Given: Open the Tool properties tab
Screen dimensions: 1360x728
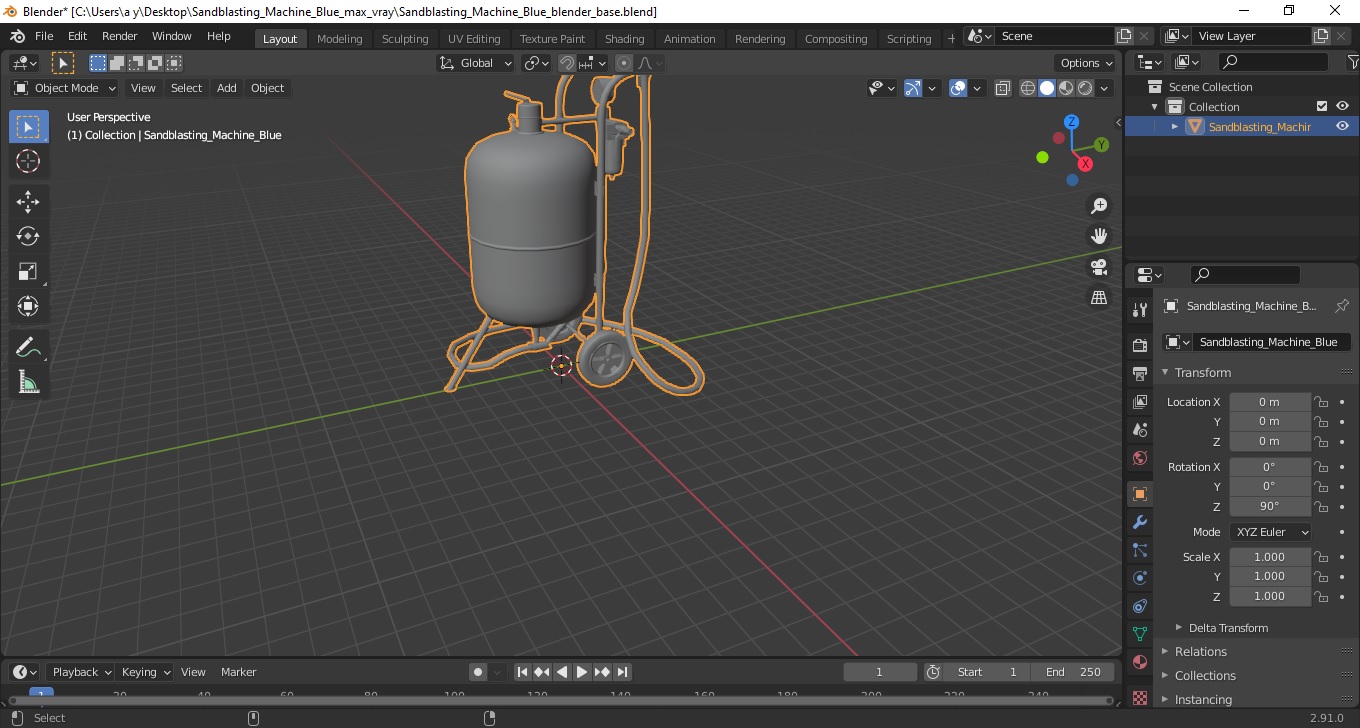Looking at the screenshot, I should tap(1139, 309).
